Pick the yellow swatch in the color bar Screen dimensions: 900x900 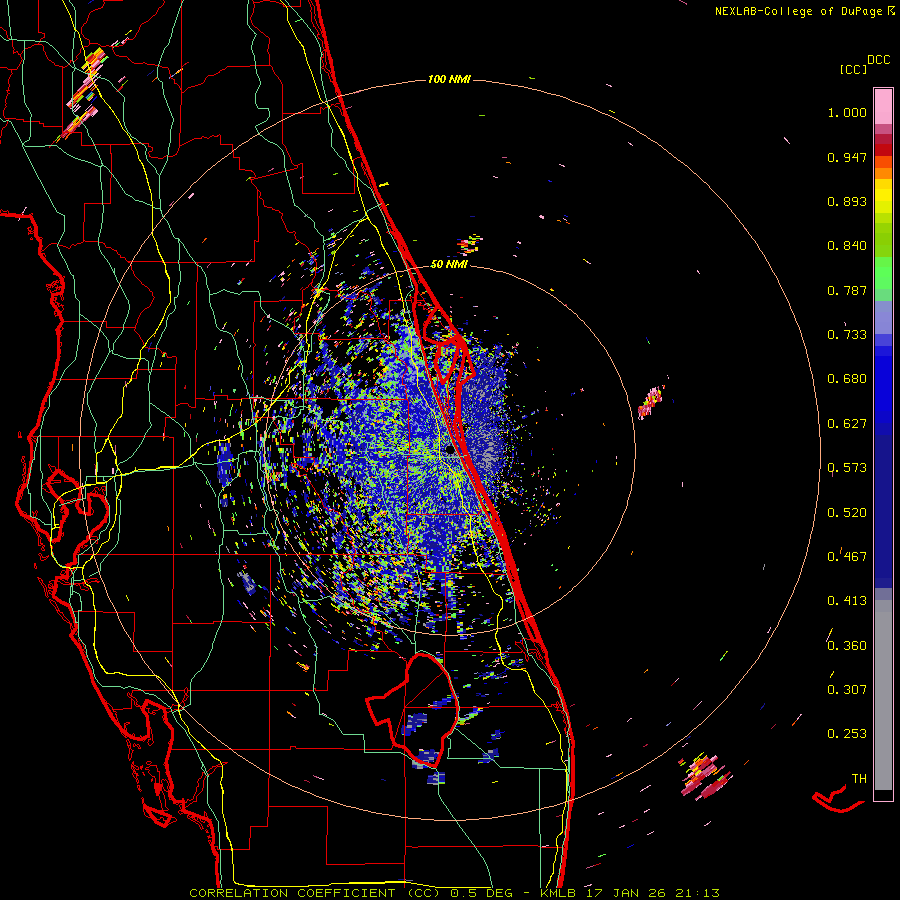point(883,197)
